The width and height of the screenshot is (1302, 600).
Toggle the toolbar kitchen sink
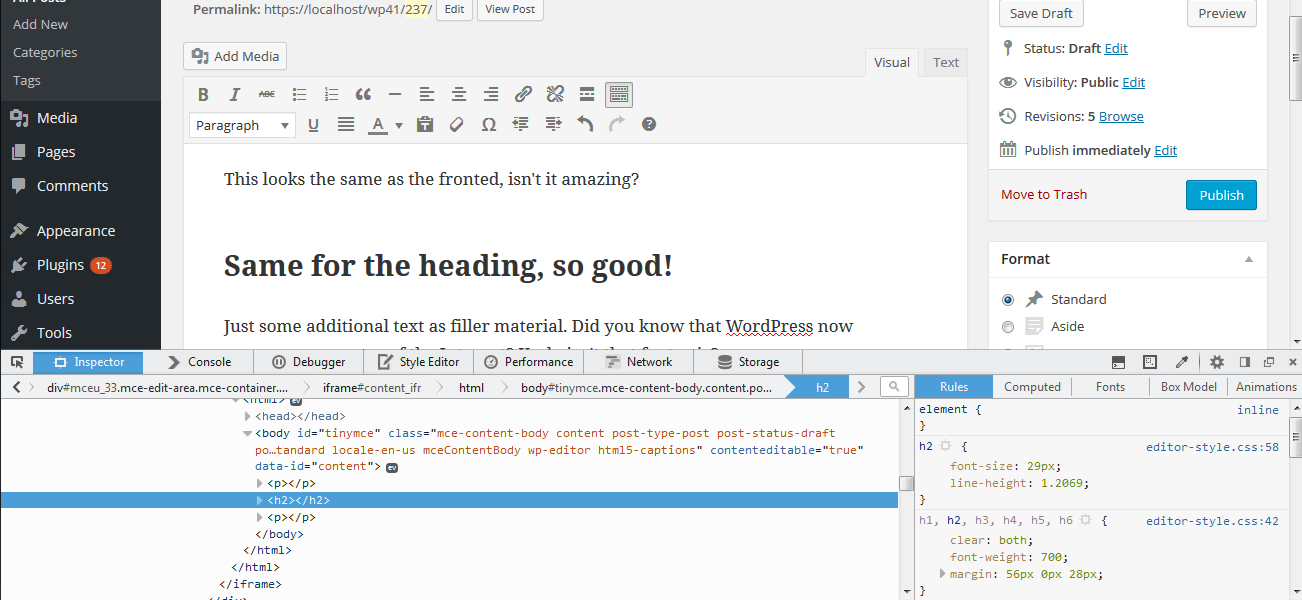pos(619,95)
